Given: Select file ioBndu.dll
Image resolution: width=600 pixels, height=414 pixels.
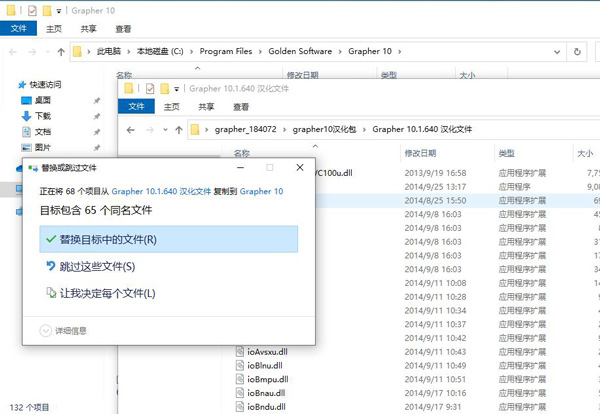Looking at the screenshot, I should click(266, 407).
